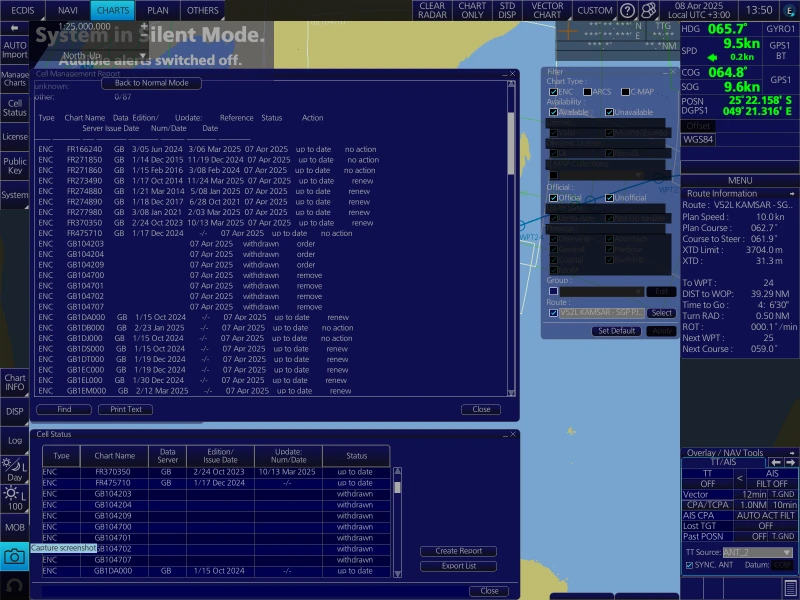
Task: Select CUSTOM display mode
Action: tap(594, 10)
